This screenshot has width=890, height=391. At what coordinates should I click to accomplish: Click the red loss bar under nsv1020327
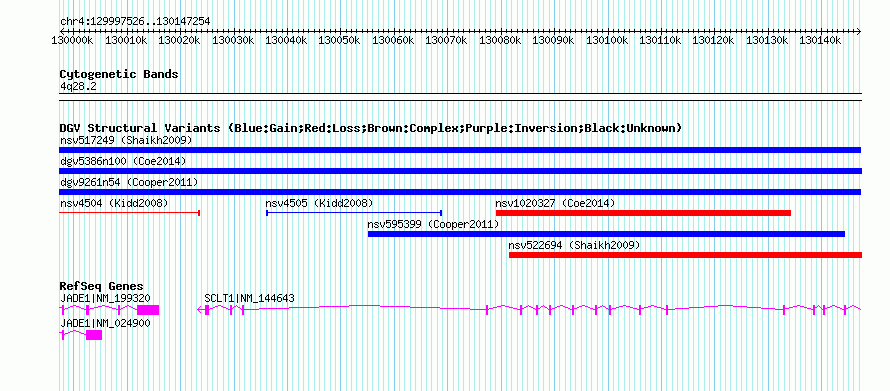(643, 213)
